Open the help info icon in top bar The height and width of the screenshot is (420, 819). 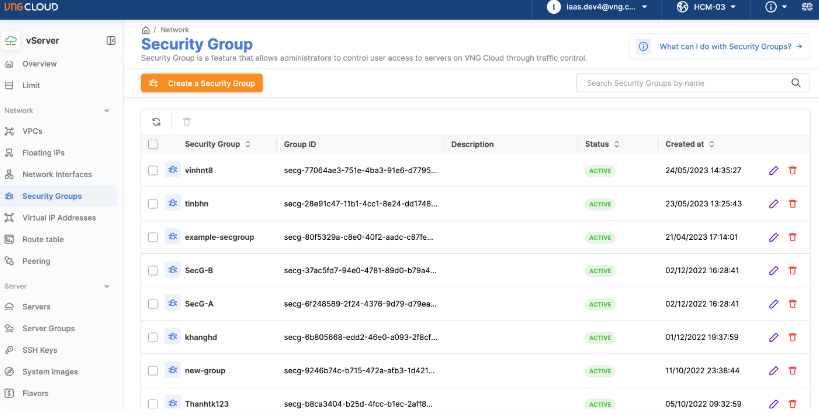click(771, 8)
